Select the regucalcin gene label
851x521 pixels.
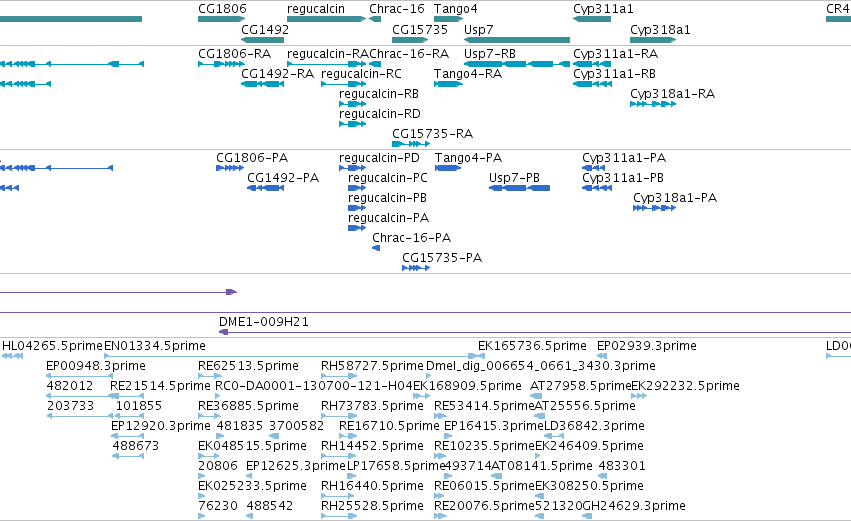click(316, 9)
